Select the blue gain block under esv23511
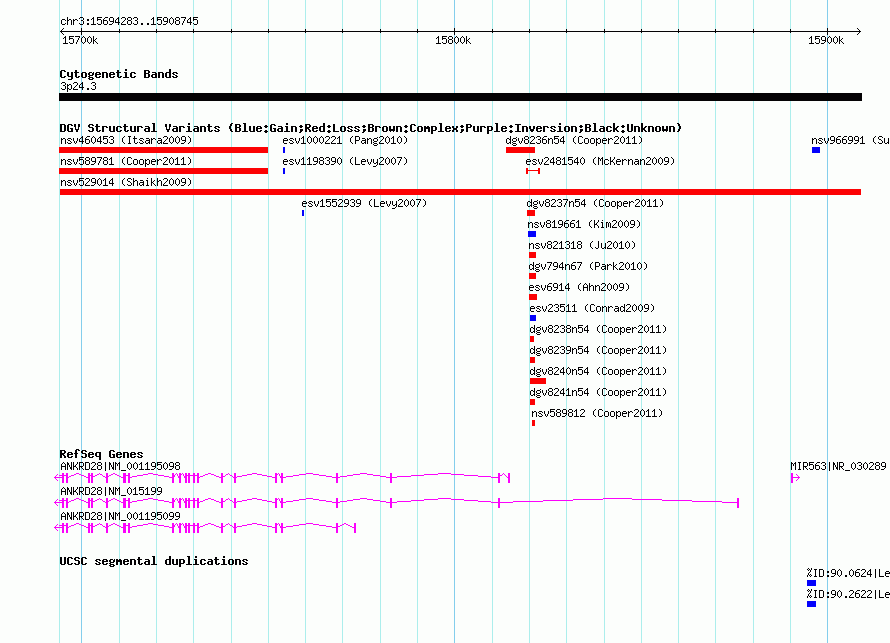Screen dimensions: 890x643 (x=532, y=318)
